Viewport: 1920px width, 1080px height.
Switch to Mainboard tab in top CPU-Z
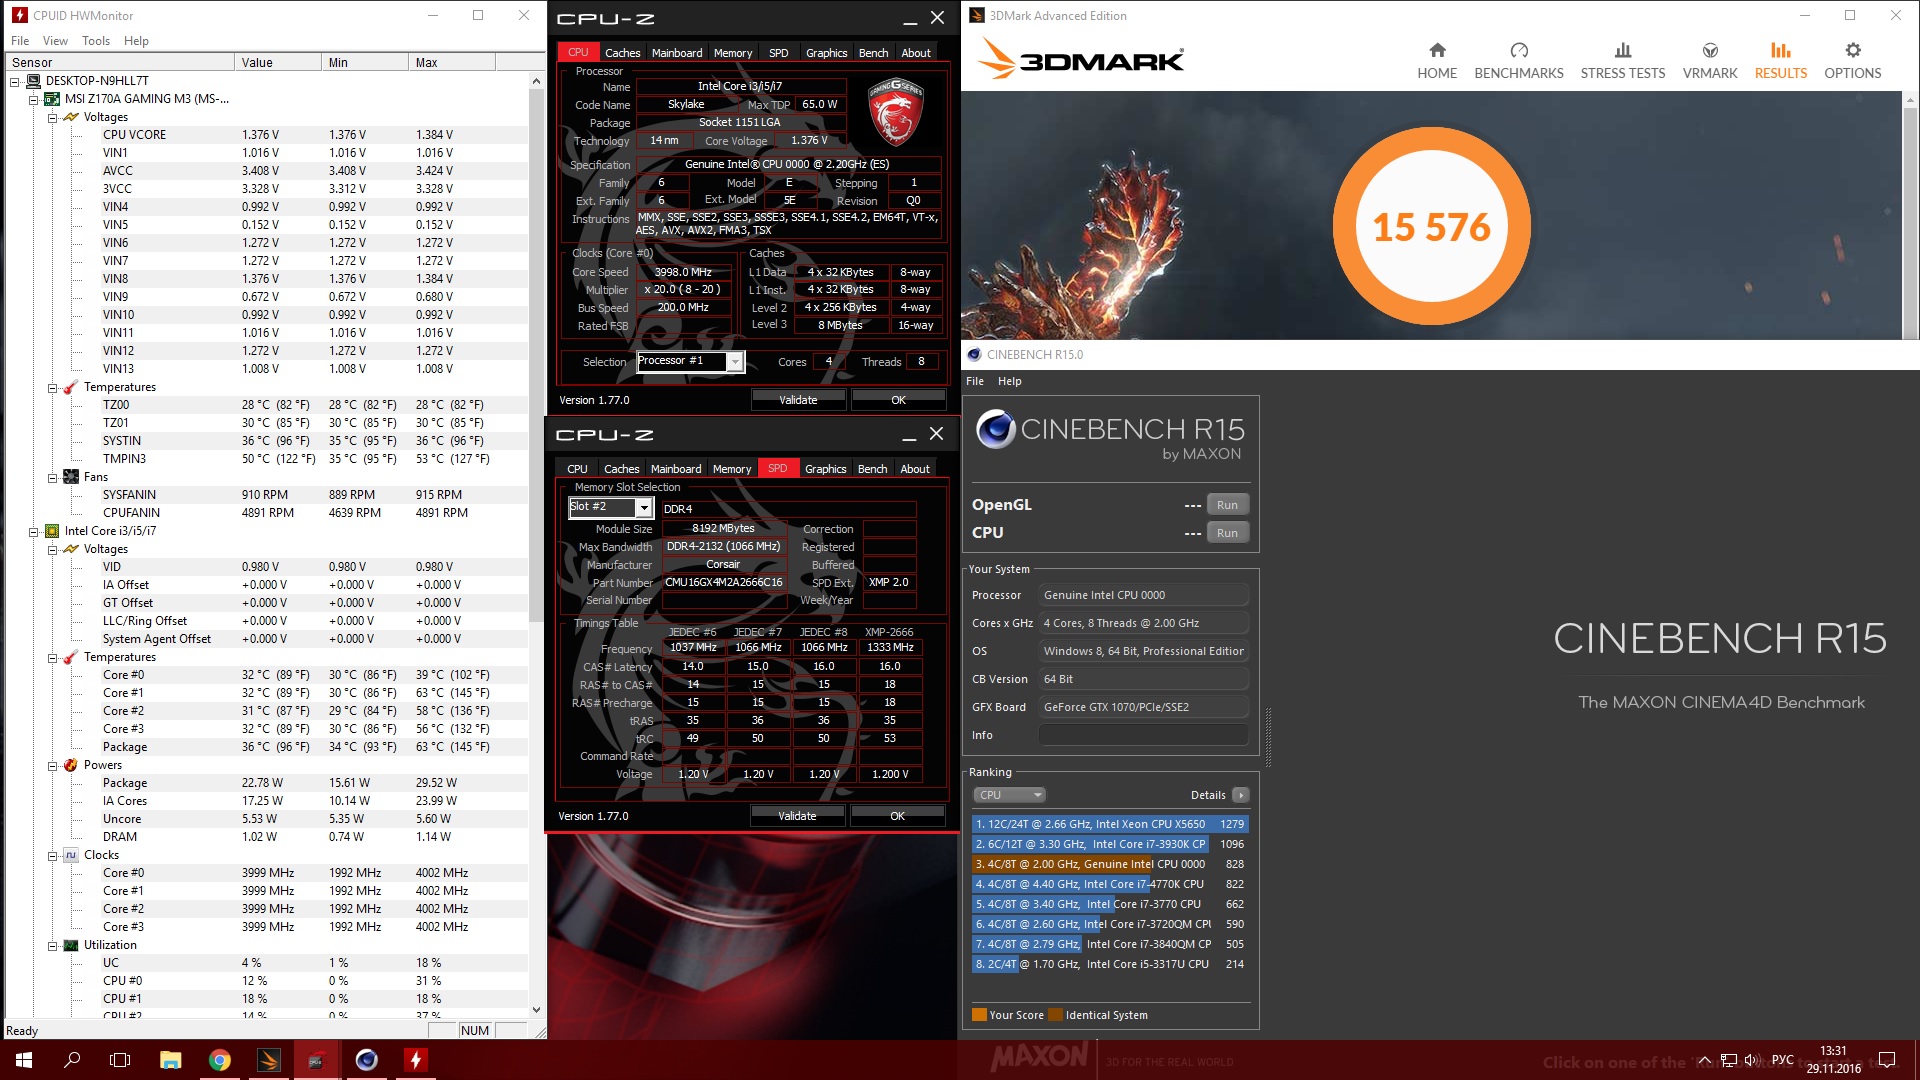coord(677,53)
